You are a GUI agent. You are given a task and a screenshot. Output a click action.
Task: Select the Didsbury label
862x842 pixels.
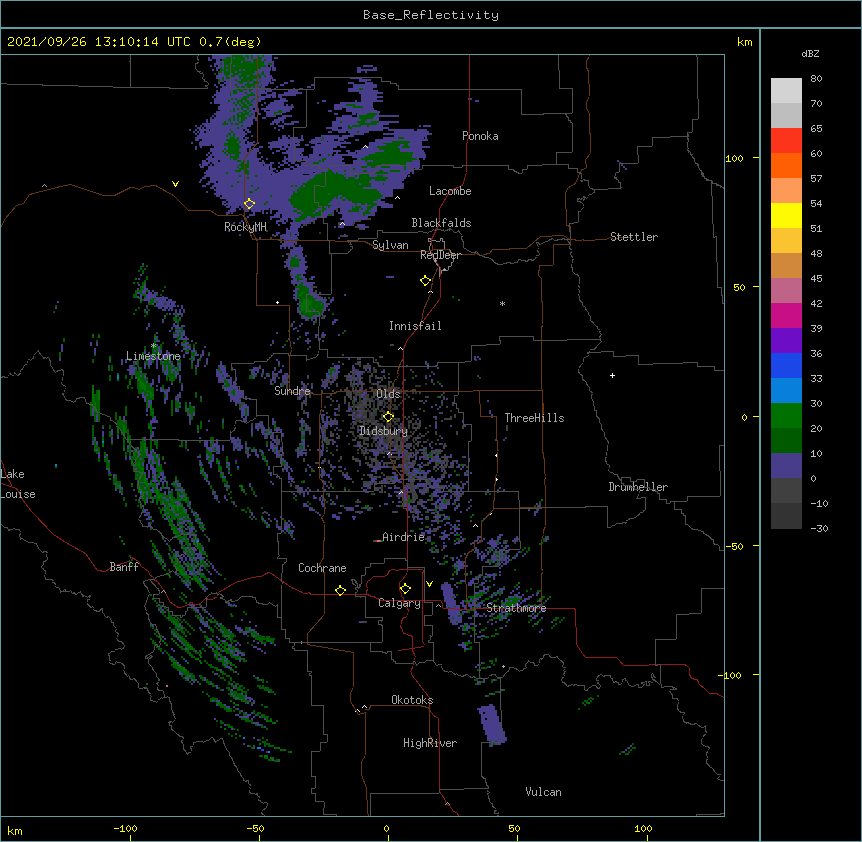(x=383, y=431)
